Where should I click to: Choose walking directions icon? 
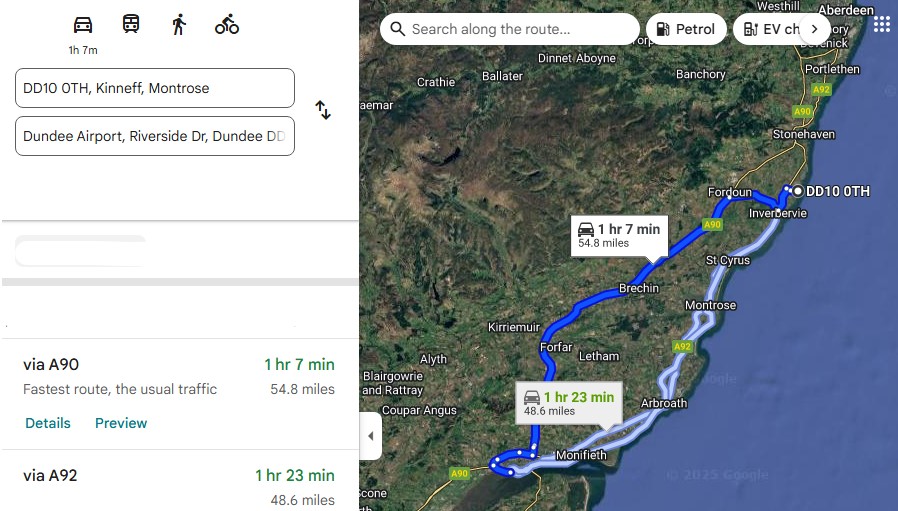coord(179,24)
